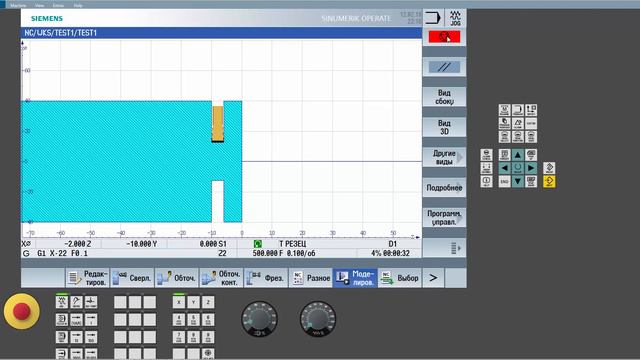Click the > next softkeys arrow
The height and width of the screenshot is (360, 640).
click(x=433, y=278)
